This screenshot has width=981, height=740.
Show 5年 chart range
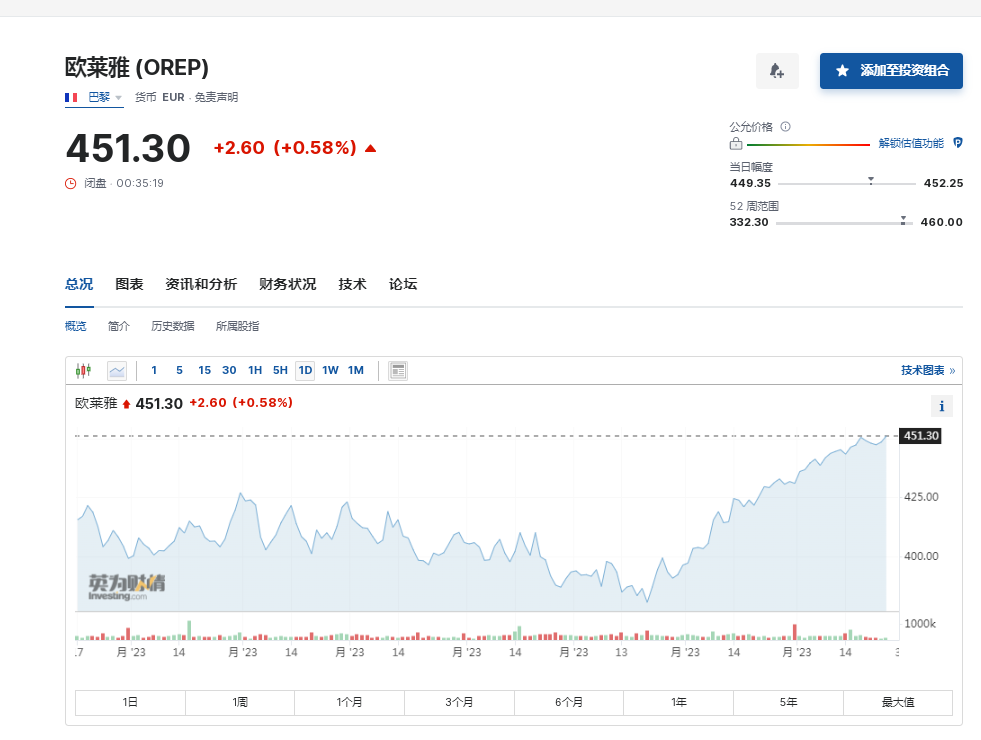(x=788, y=702)
